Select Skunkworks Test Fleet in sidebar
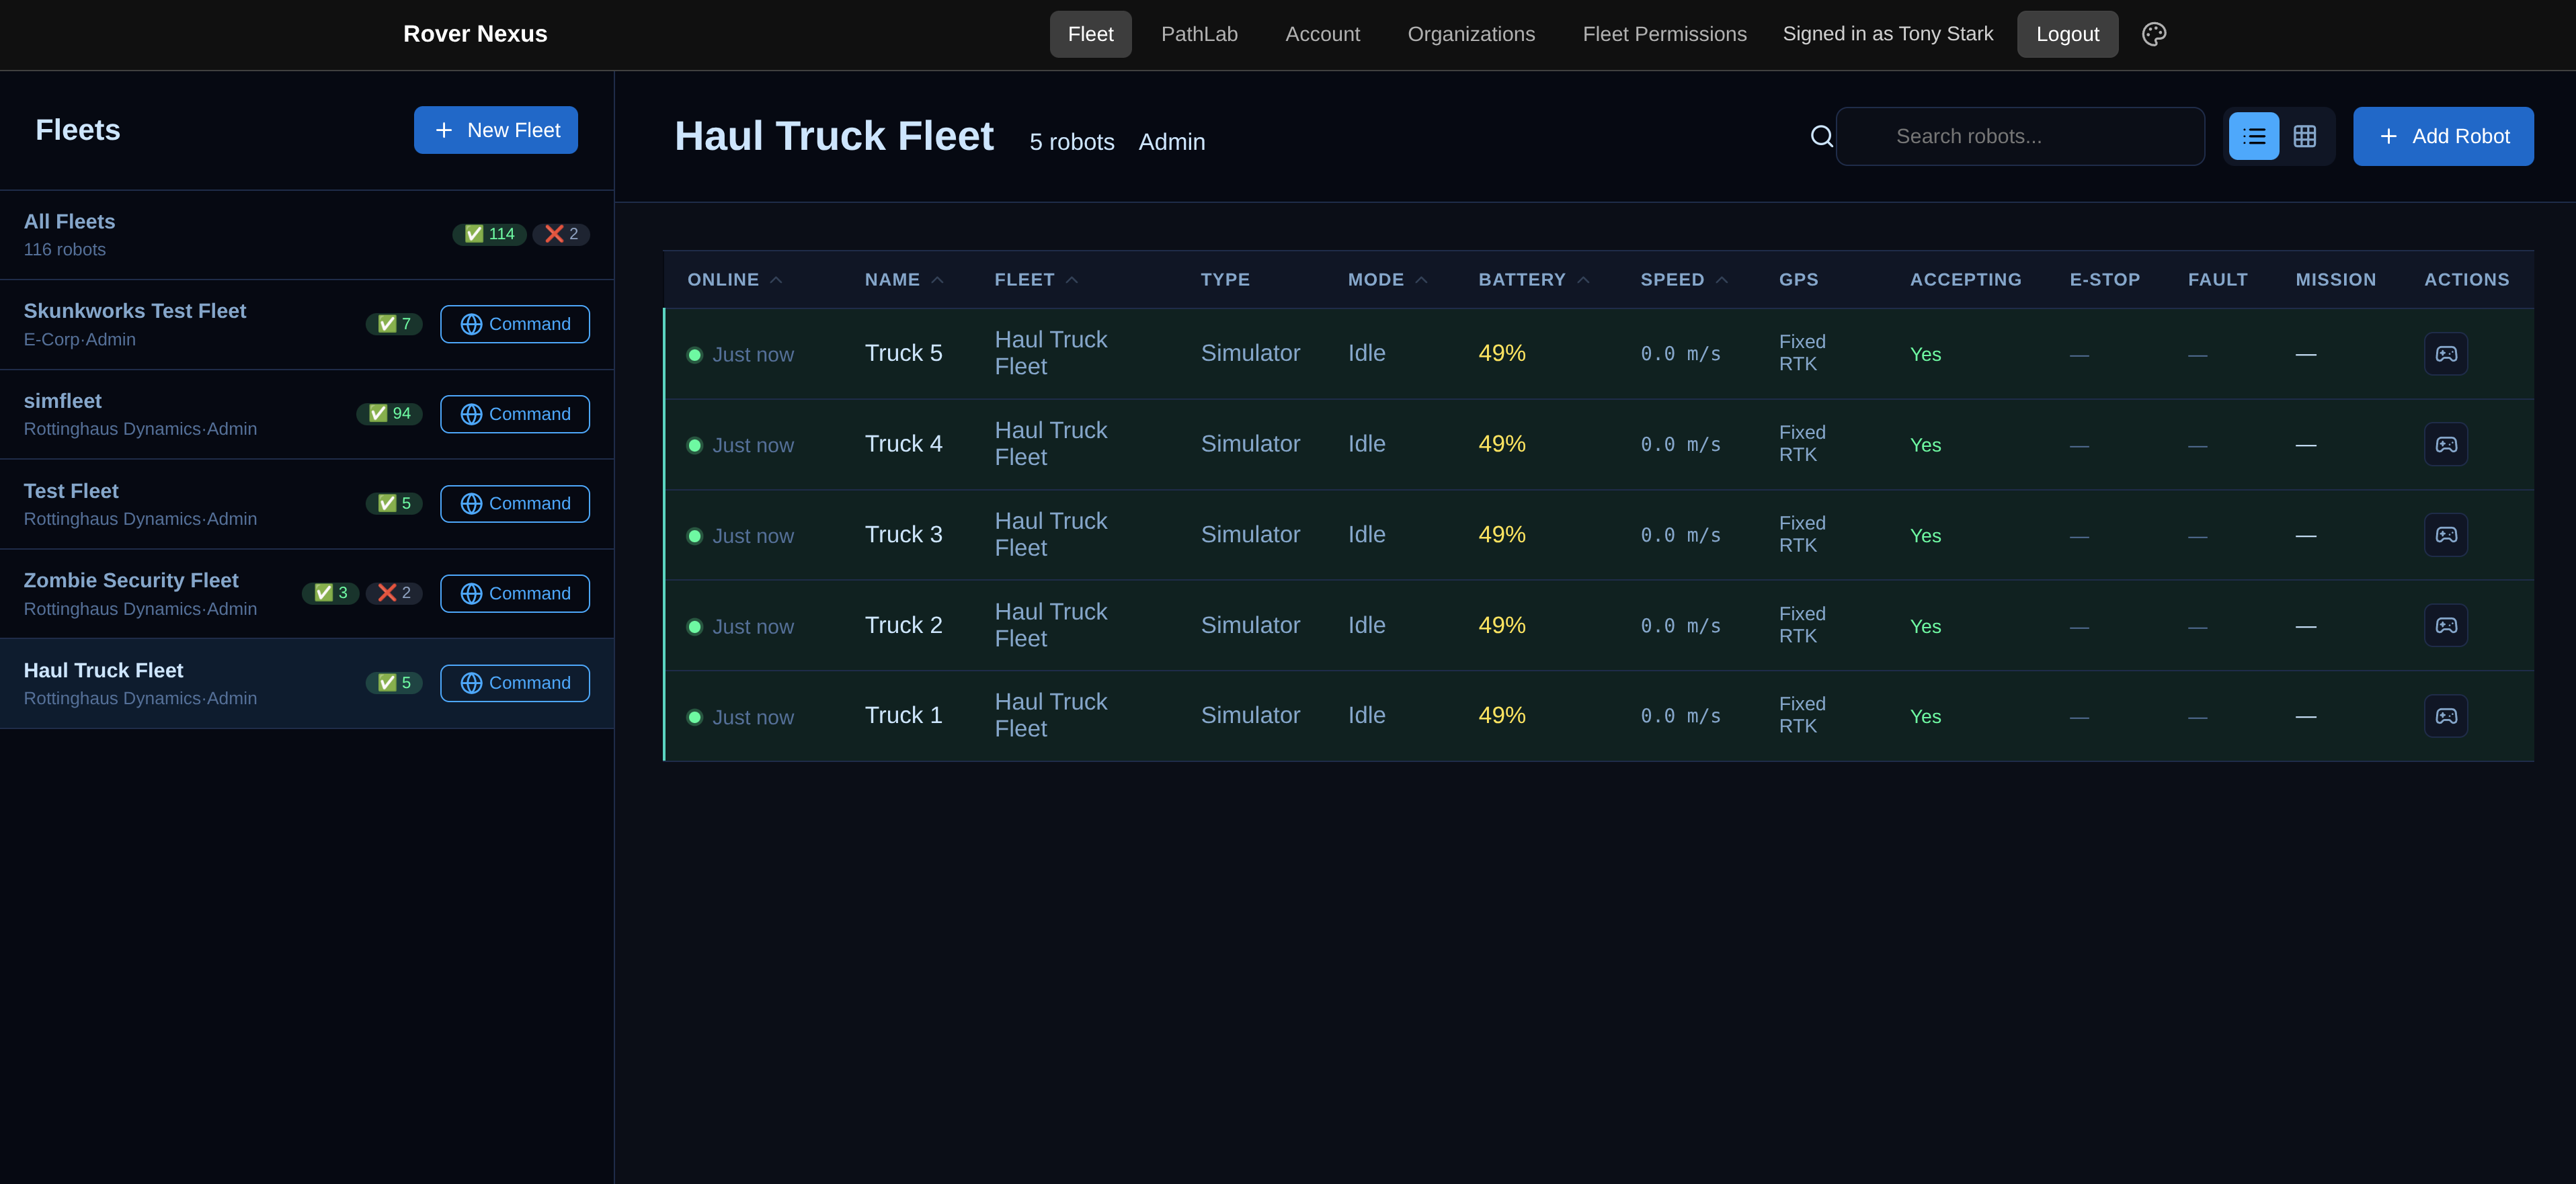Viewport: 2576px width, 1184px height. tap(306, 325)
